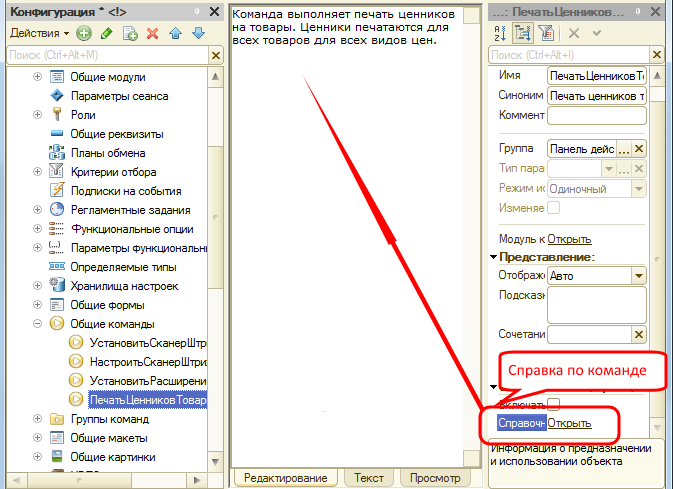
Task: Open the Действия dropdown menu
Action: [x=39, y=33]
